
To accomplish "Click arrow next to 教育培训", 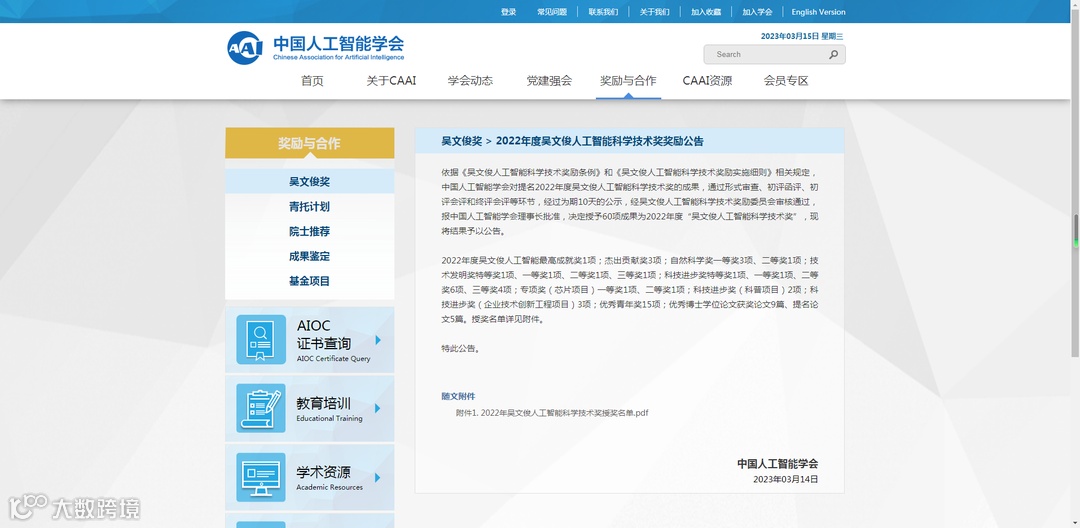I will click(x=378, y=409).
